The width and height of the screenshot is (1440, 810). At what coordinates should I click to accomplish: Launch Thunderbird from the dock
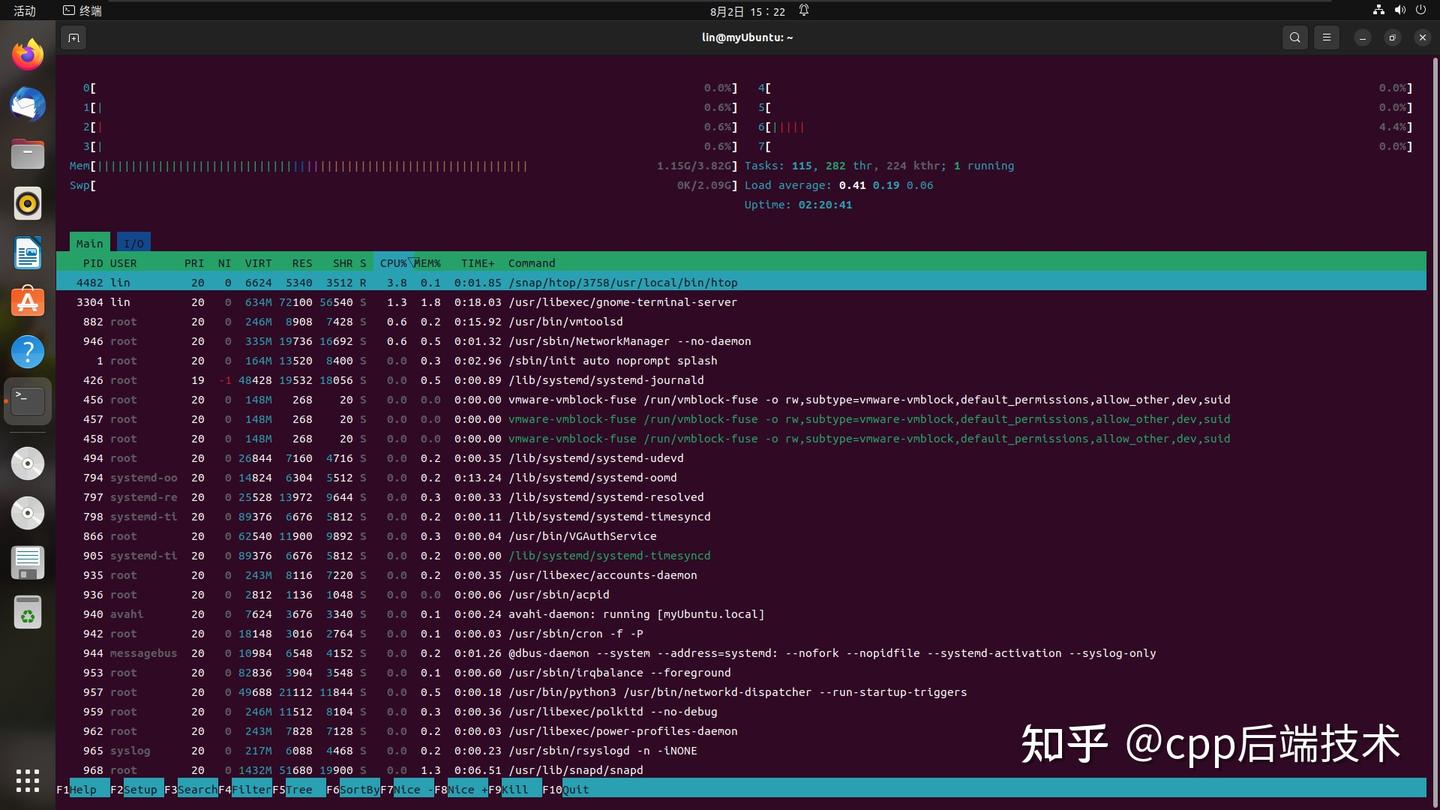(27, 104)
